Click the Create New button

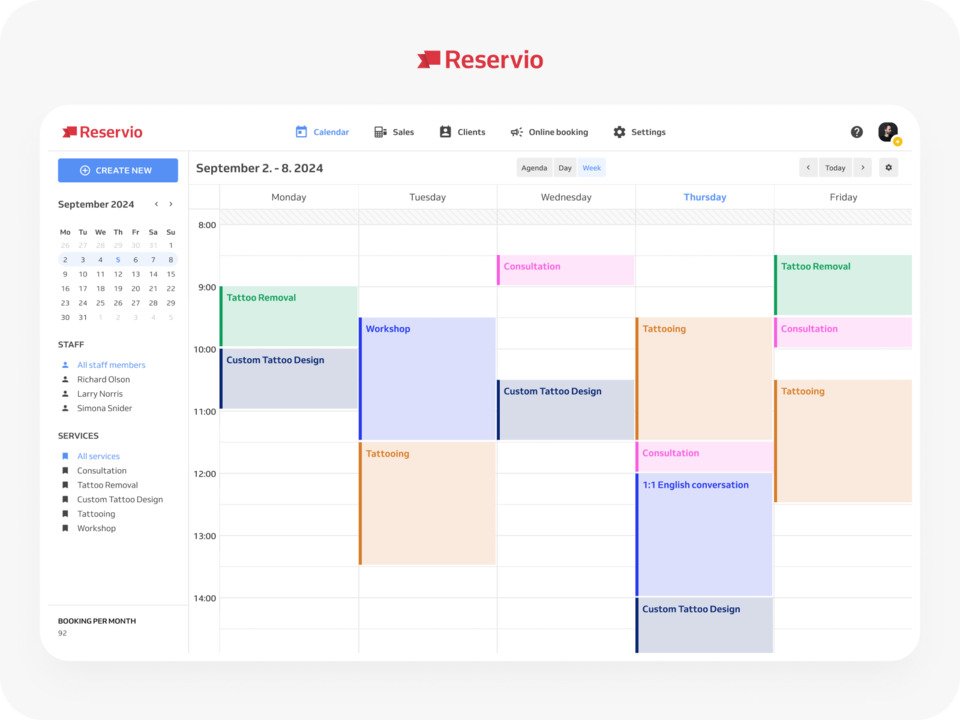[118, 170]
